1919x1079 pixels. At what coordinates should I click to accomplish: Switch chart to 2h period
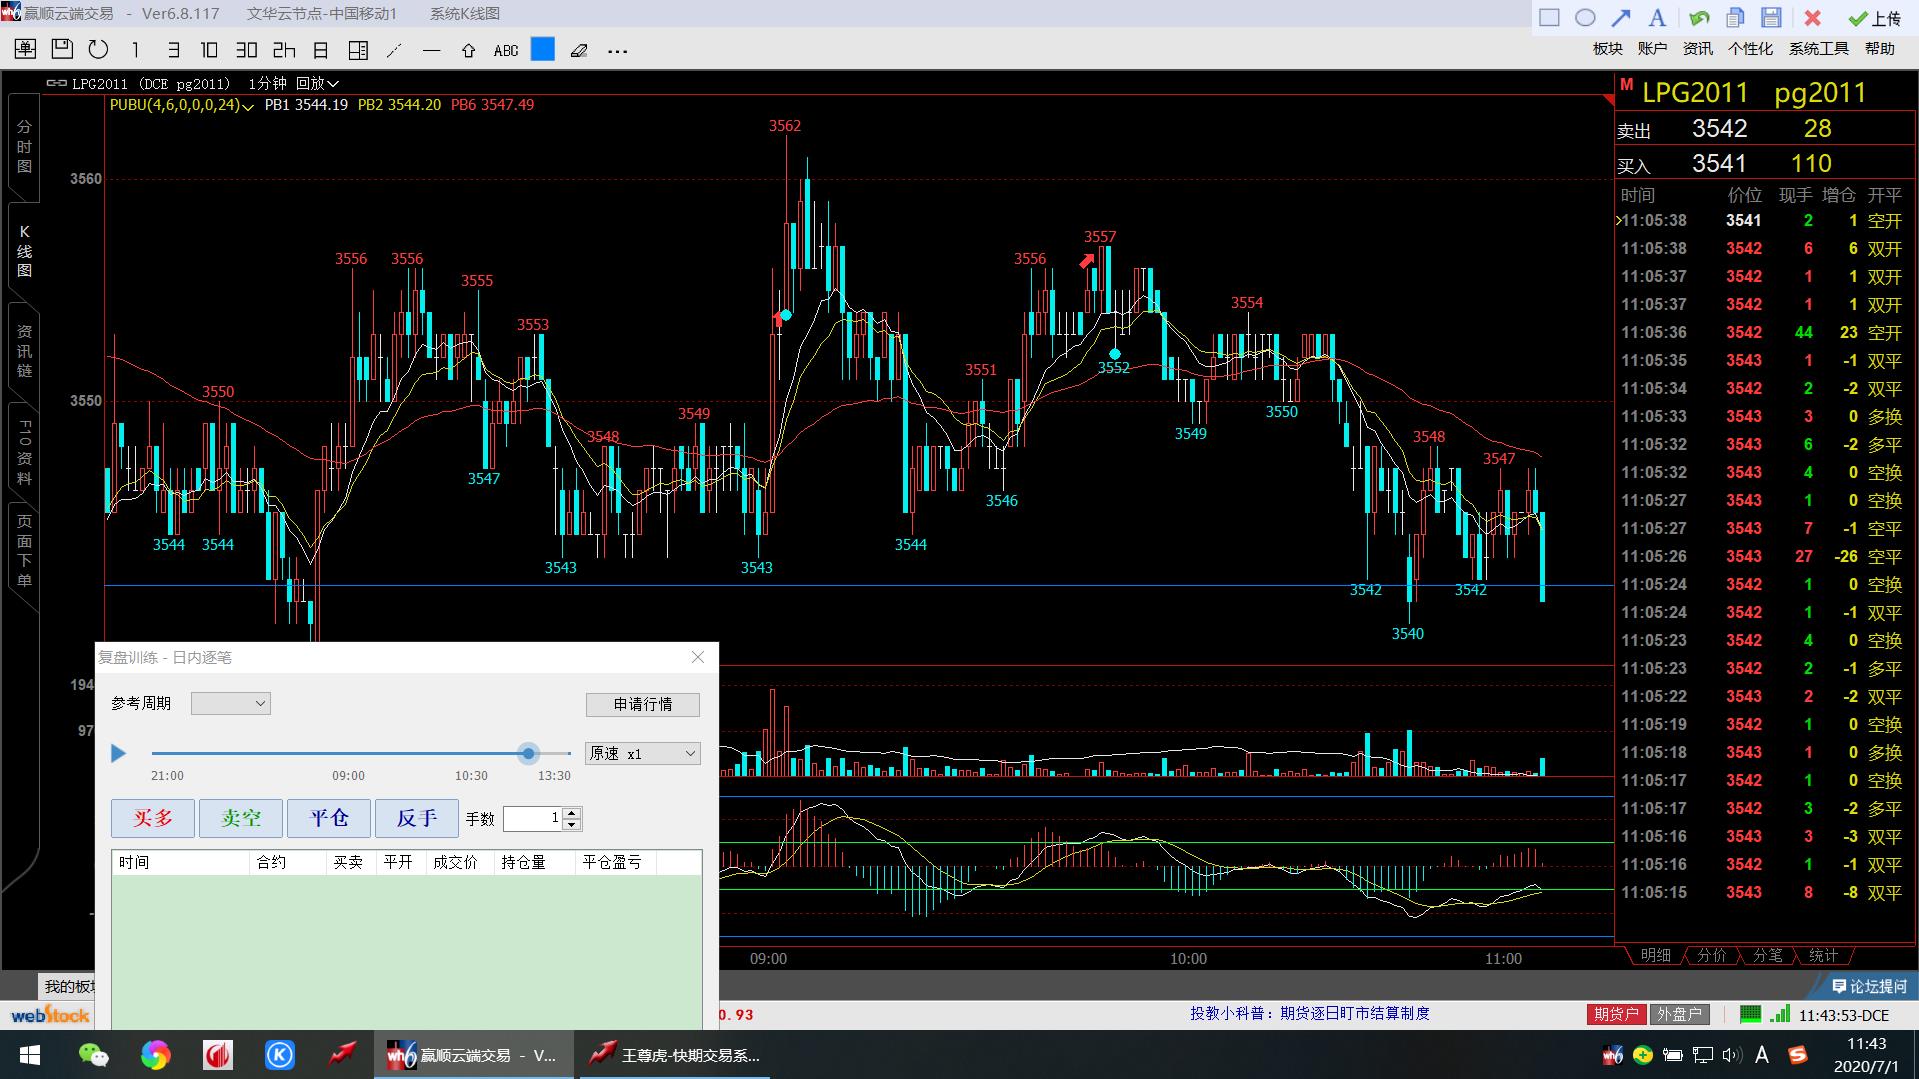pyautogui.click(x=284, y=49)
